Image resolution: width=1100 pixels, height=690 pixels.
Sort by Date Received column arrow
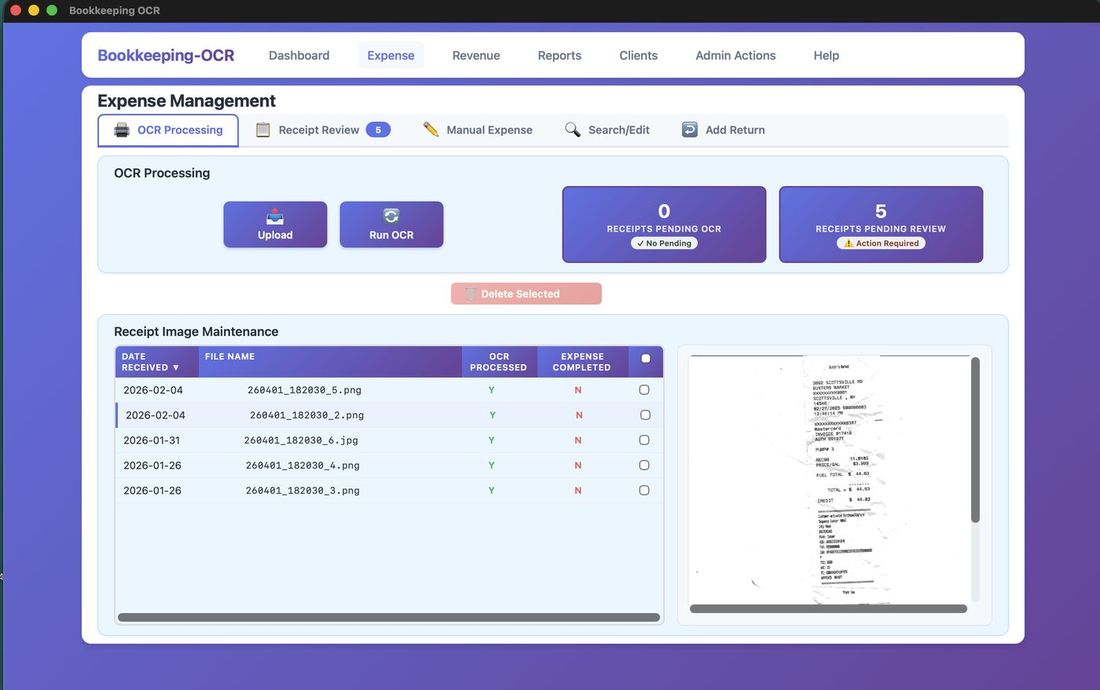176,368
